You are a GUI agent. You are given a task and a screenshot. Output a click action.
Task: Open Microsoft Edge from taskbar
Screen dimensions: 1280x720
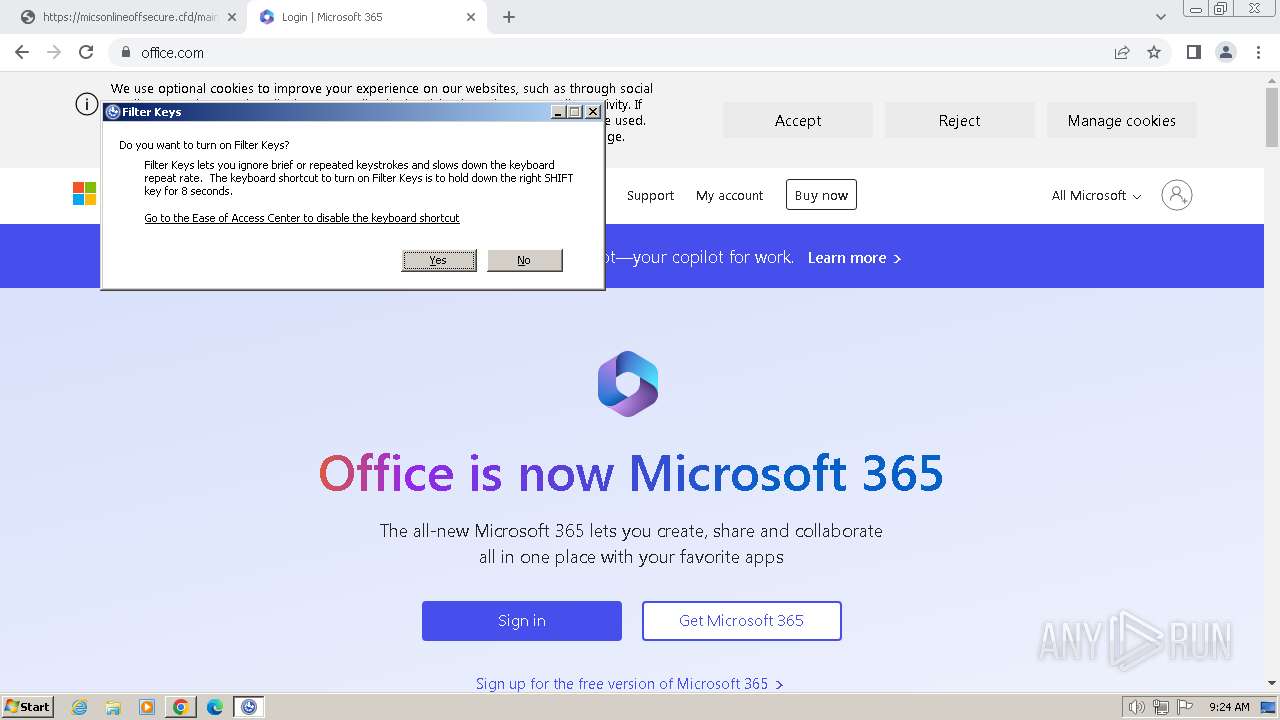(x=215, y=707)
